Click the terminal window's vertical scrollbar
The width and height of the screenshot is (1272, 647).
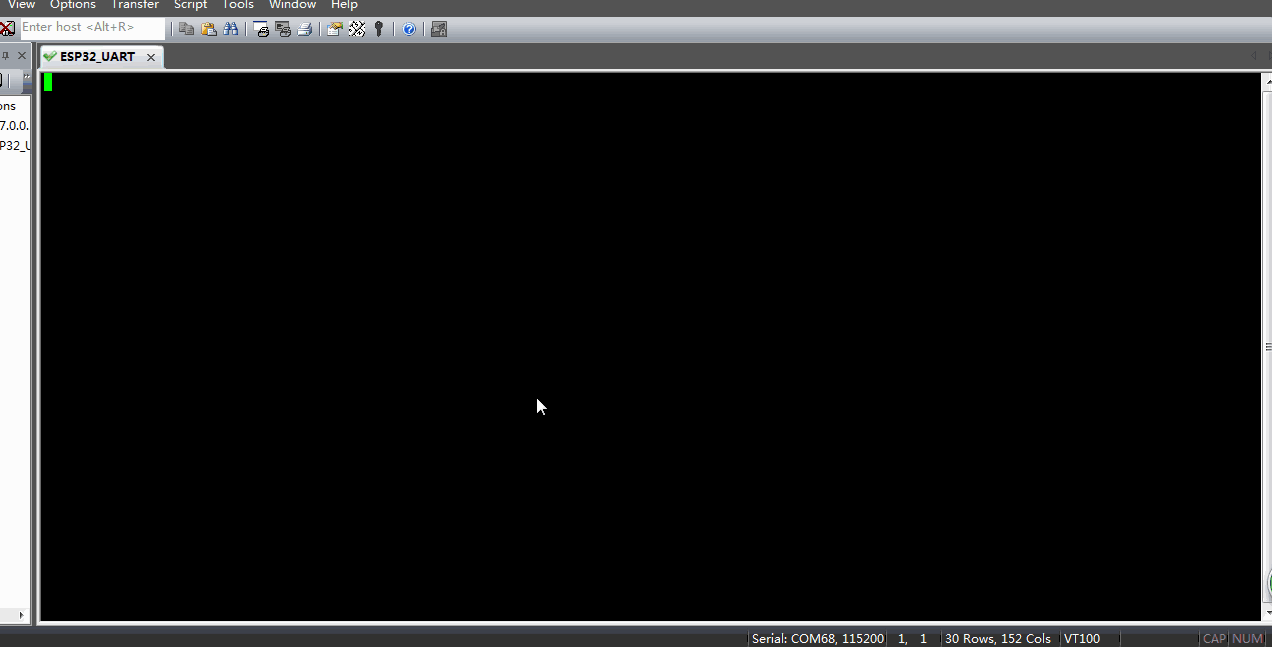pyautogui.click(x=1267, y=347)
